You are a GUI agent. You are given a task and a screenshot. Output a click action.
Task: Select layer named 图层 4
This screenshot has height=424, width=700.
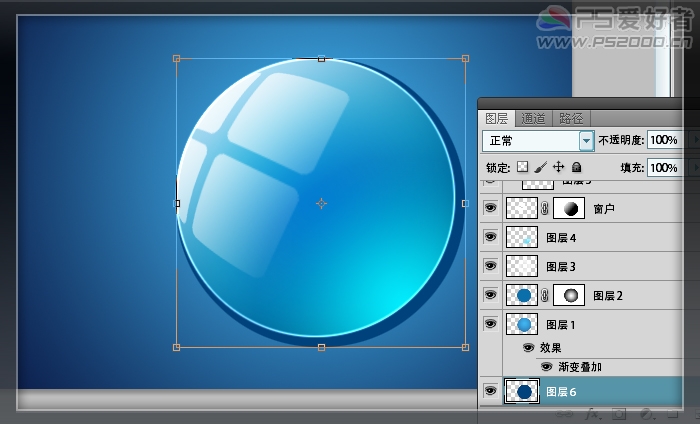point(561,238)
